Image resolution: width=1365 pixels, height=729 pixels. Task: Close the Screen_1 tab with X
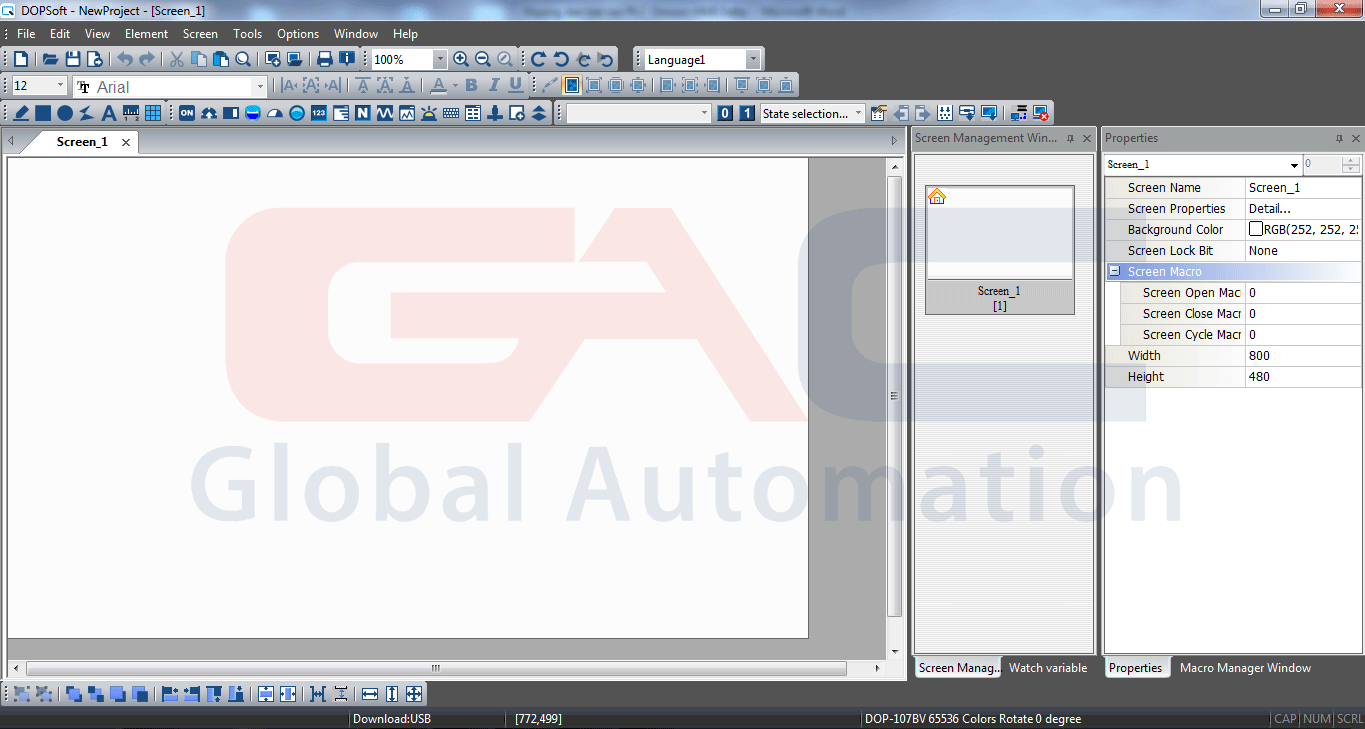click(126, 142)
